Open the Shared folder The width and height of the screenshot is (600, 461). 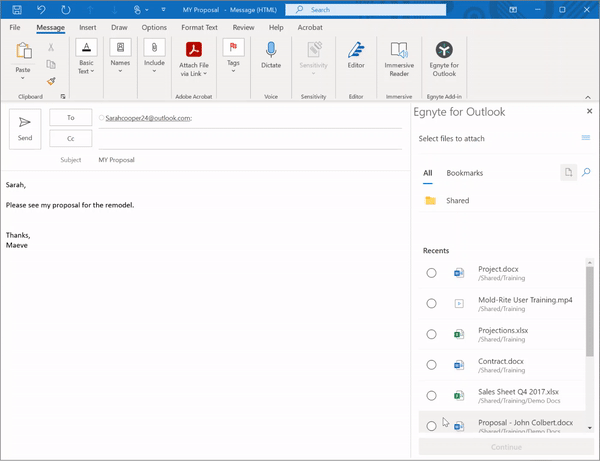[x=457, y=201]
